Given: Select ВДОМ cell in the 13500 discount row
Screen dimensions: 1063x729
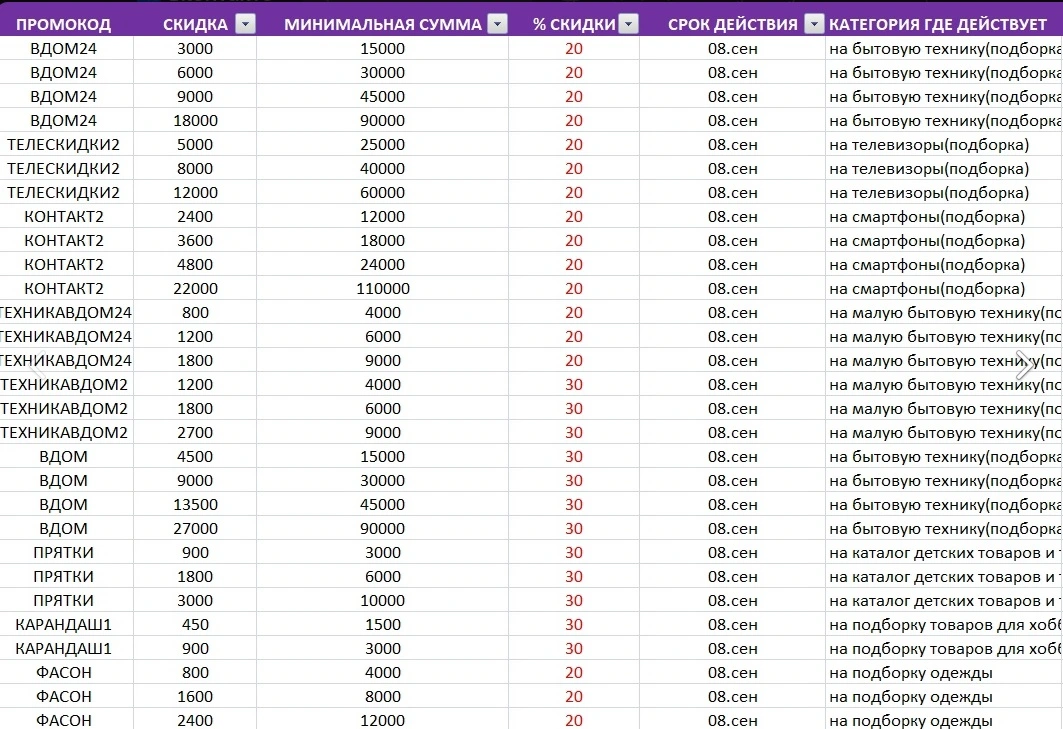Looking at the screenshot, I should (64, 505).
